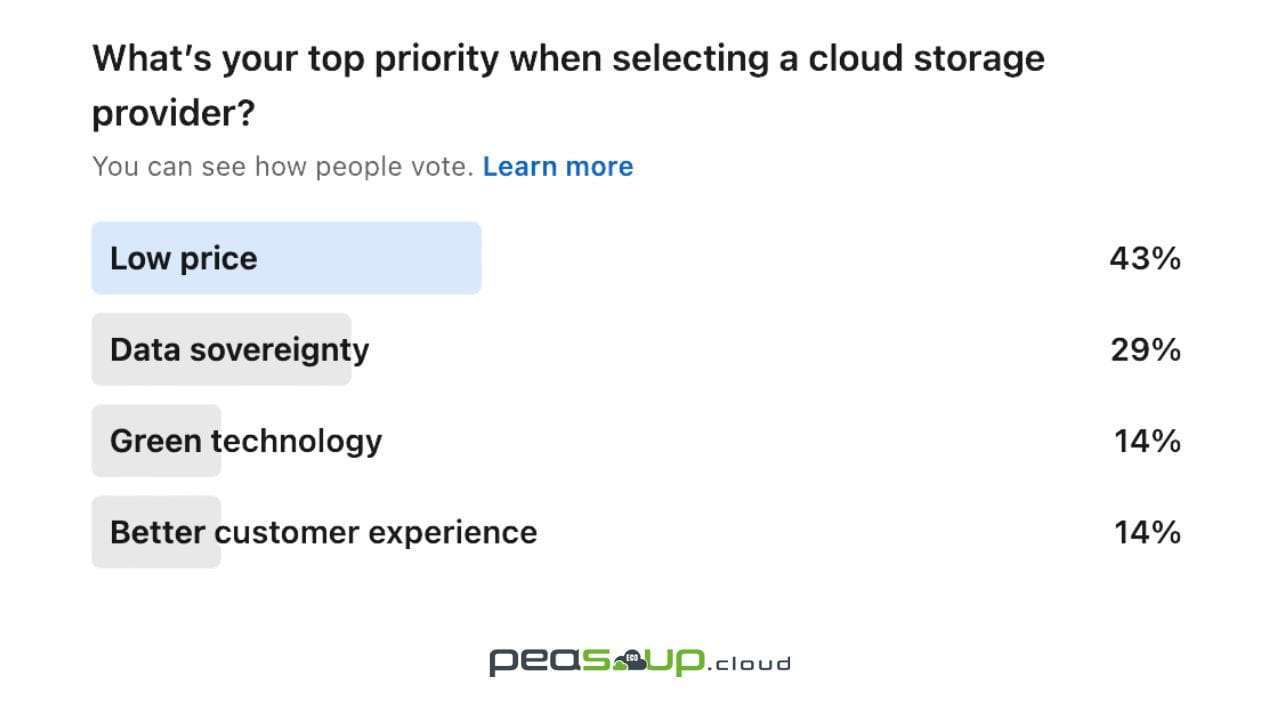Click the cloud icon inside the peasoup logo
Viewport: 1280px width, 720px height.
click(x=632, y=661)
